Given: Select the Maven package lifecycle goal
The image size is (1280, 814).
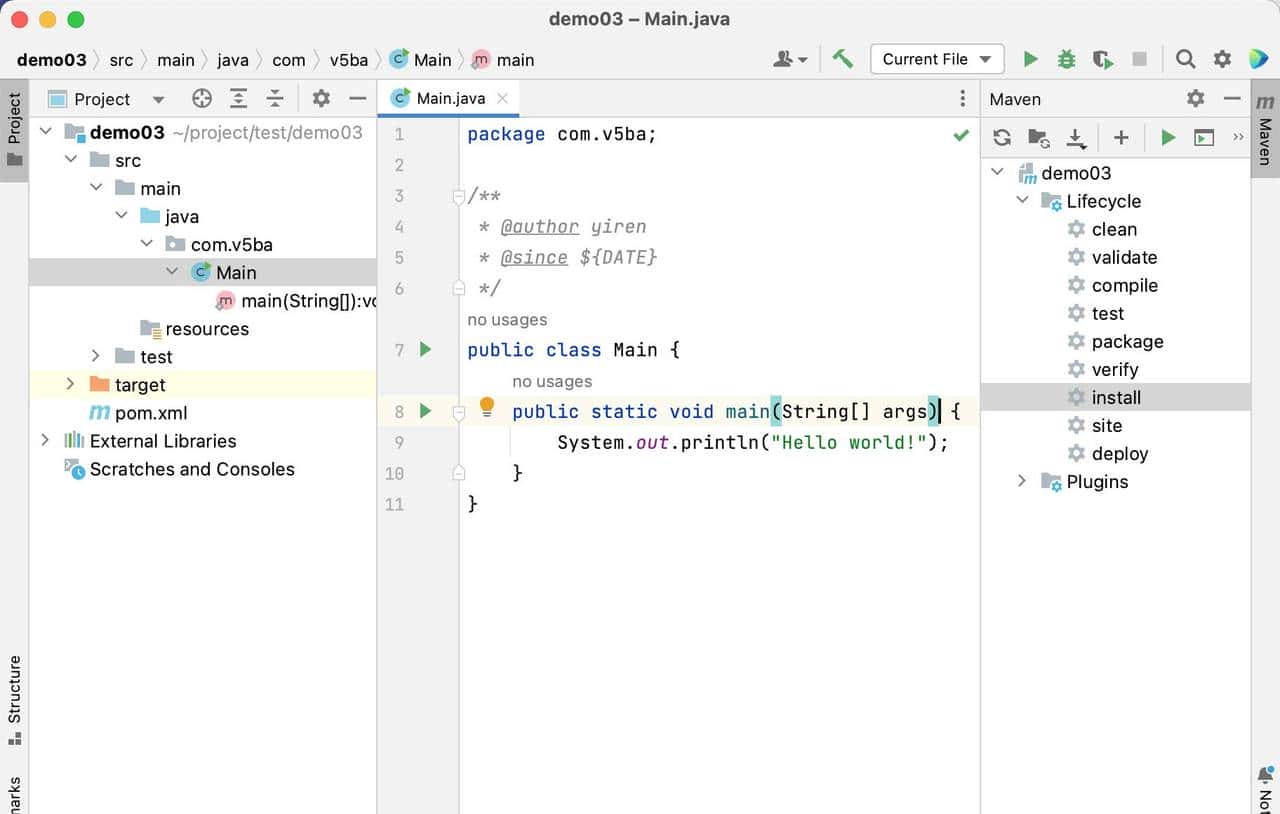Looking at the screenshot, I should 1127,341.
